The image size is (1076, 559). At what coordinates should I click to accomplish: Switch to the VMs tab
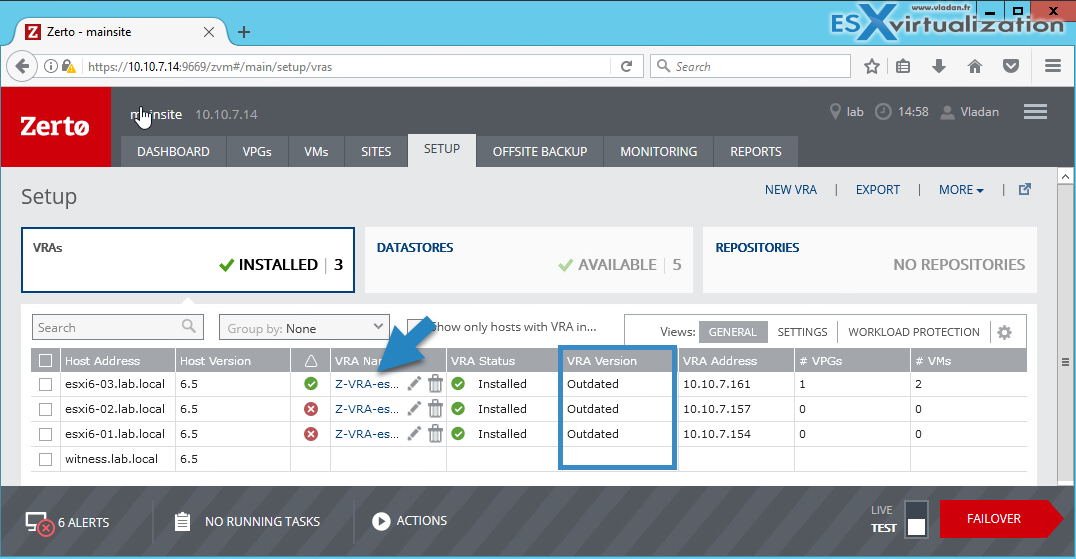point(316,152)
